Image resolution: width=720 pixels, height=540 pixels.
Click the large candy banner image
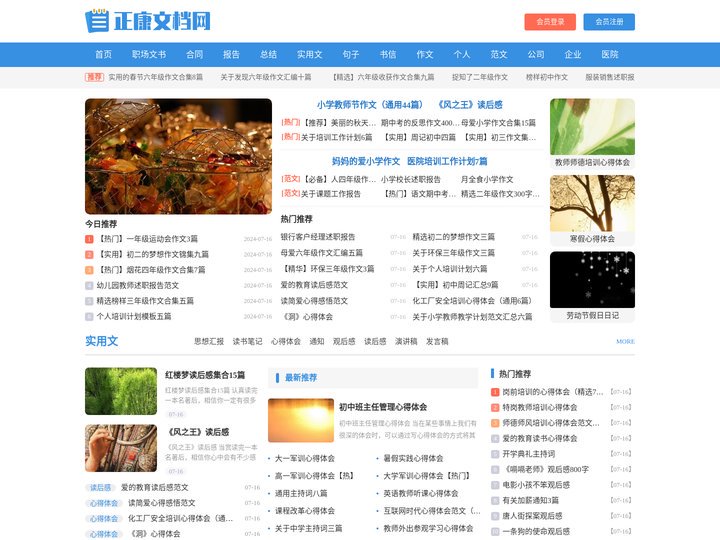click(178, 156)
